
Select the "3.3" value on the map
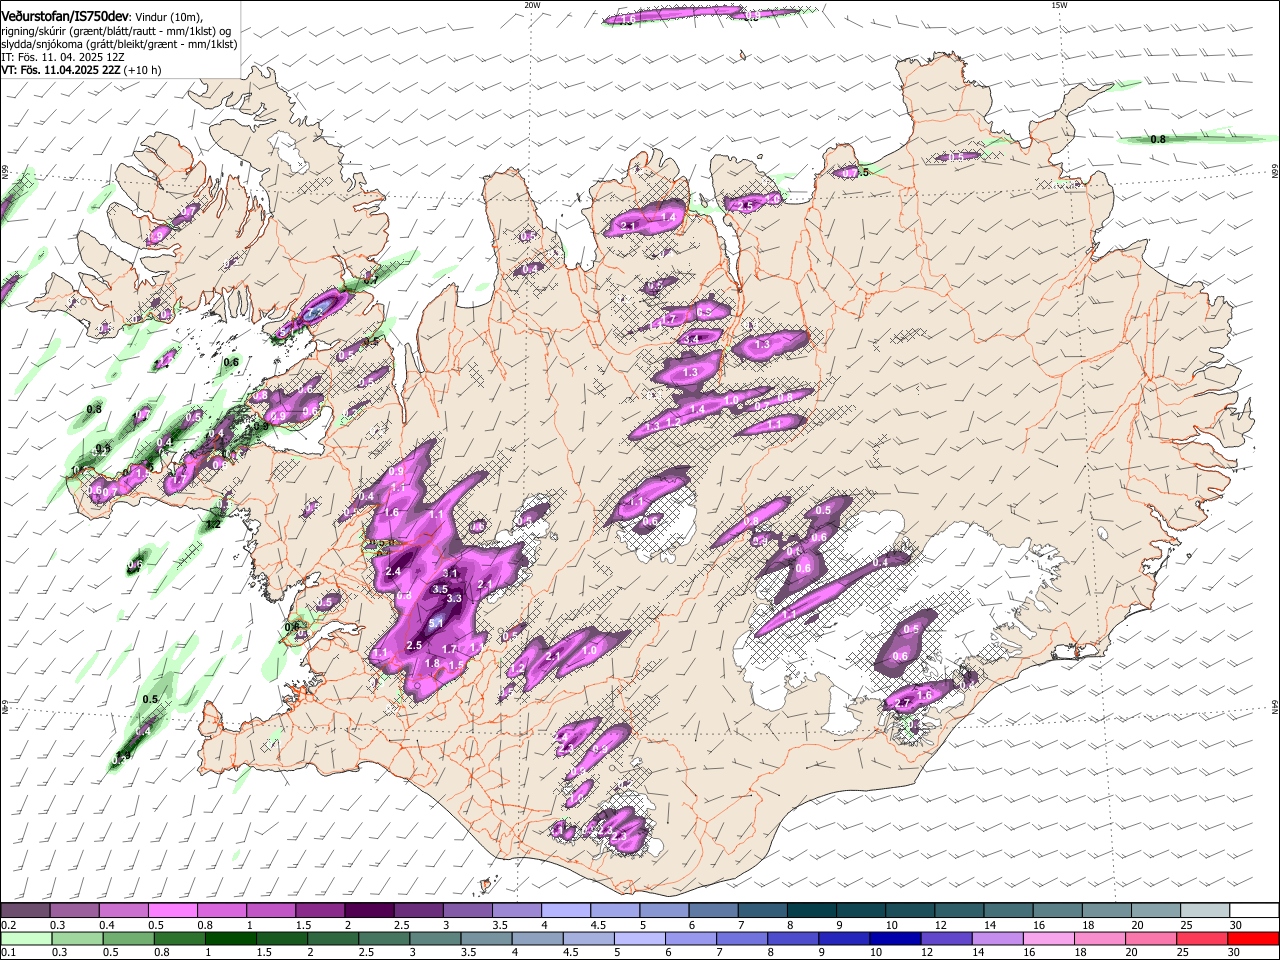point(454,598)
